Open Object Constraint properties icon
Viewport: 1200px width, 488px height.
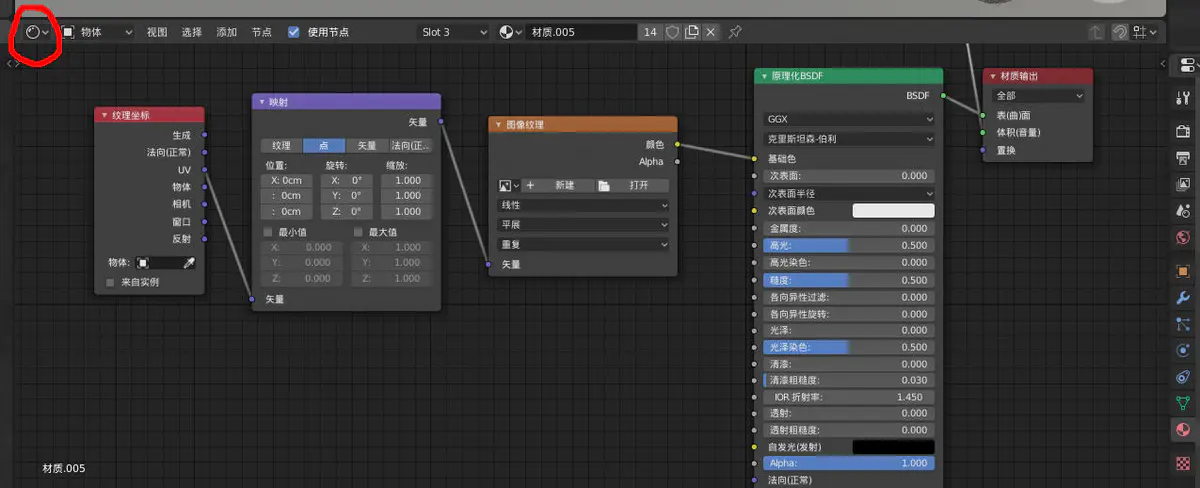(x=1183, y=377)
